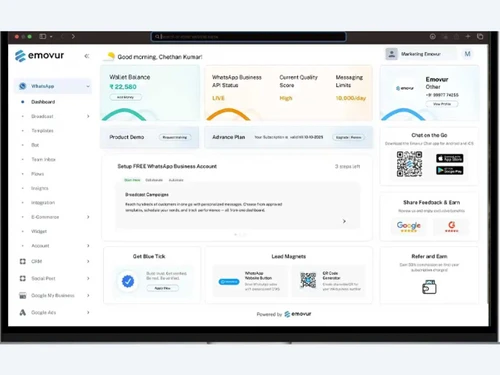This screenshot has width=500, height=375.
Task: Click the Marketing Emovur profile avatar icon
Action: pos(392,54)
